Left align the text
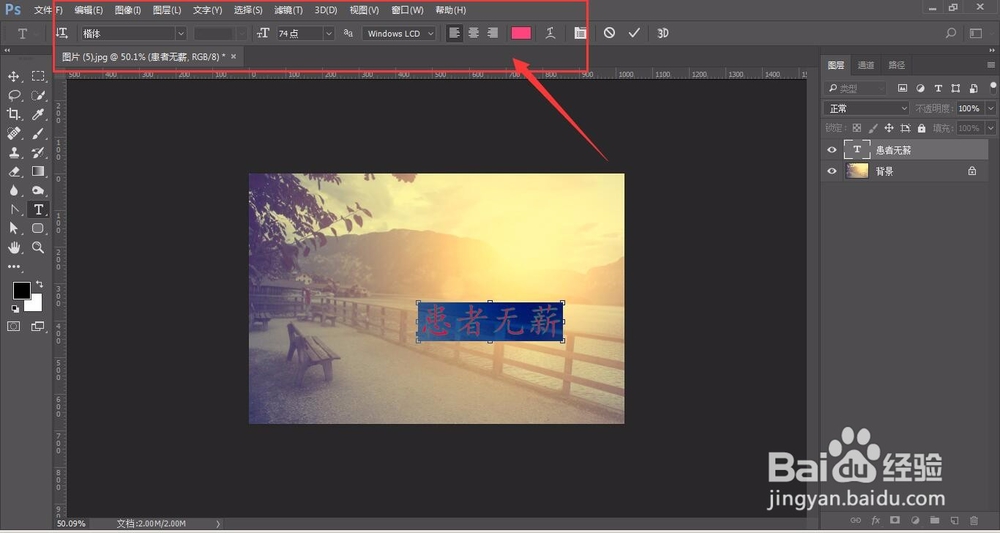1000x533 pixels. tap(454, 33)
